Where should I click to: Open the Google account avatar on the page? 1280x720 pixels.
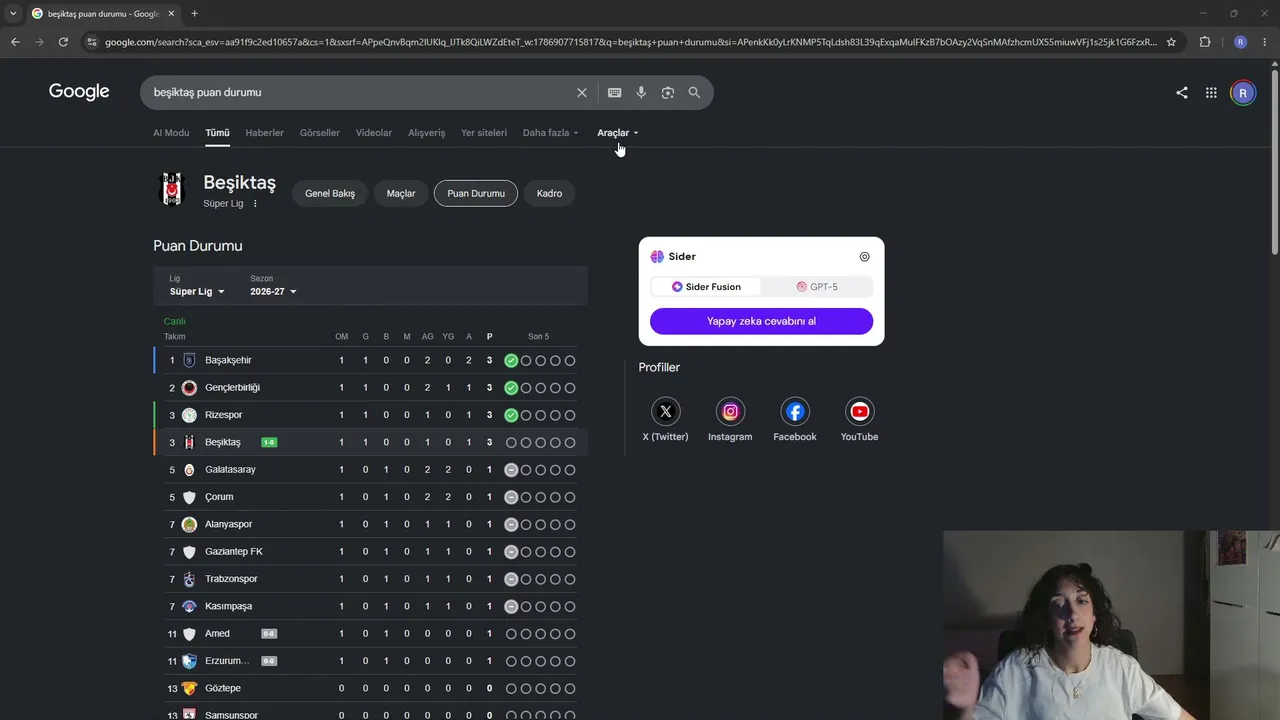(x=1243, y=93)
